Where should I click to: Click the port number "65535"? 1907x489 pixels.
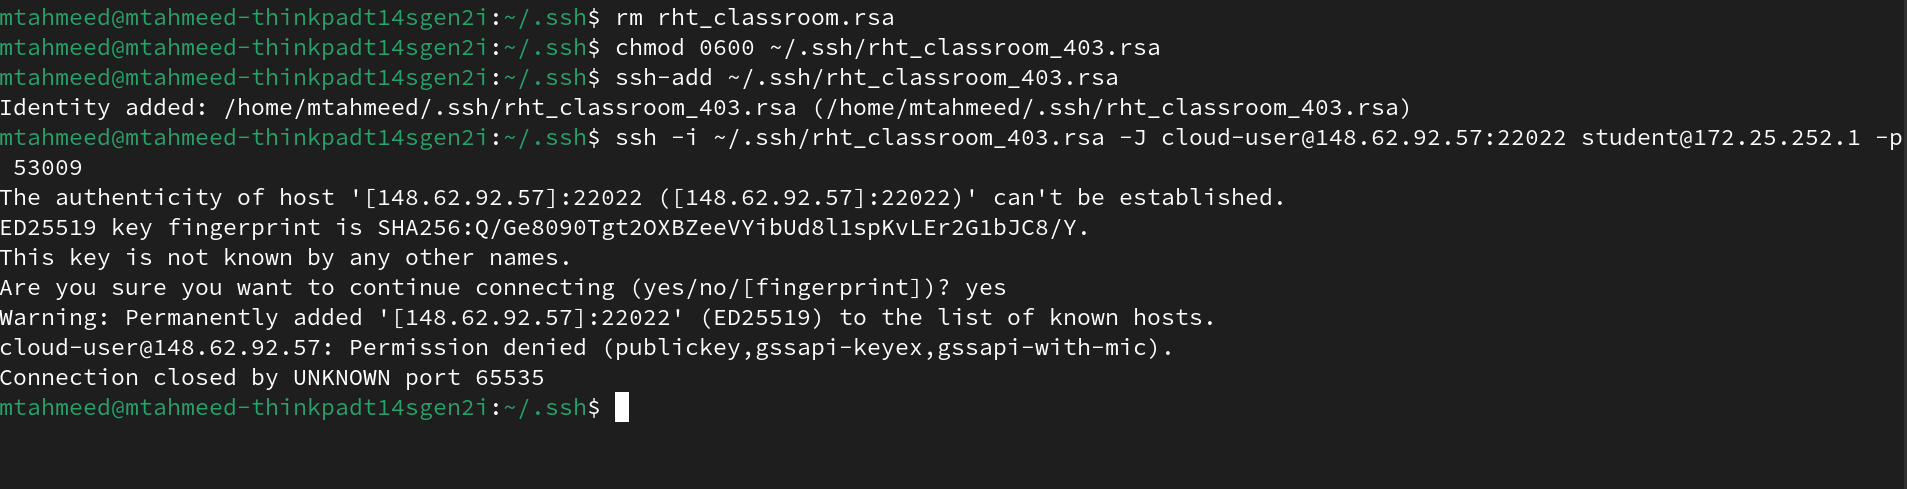tap(509, 378)
